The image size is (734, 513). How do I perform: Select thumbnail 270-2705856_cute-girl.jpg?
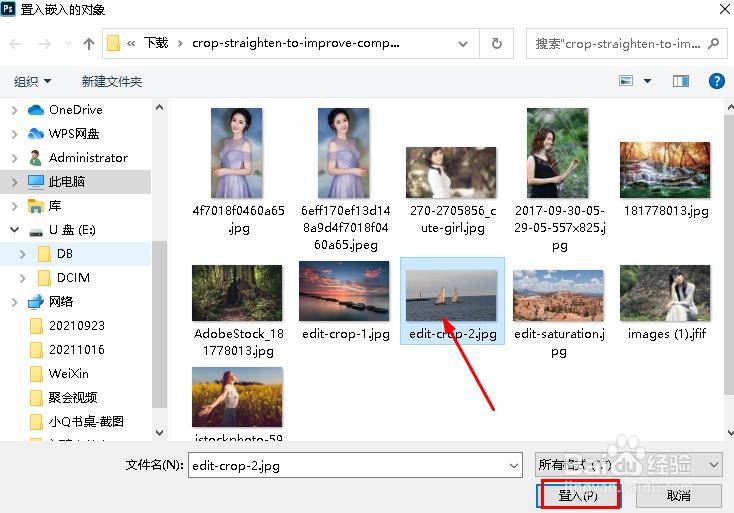[x=451, y=172]
